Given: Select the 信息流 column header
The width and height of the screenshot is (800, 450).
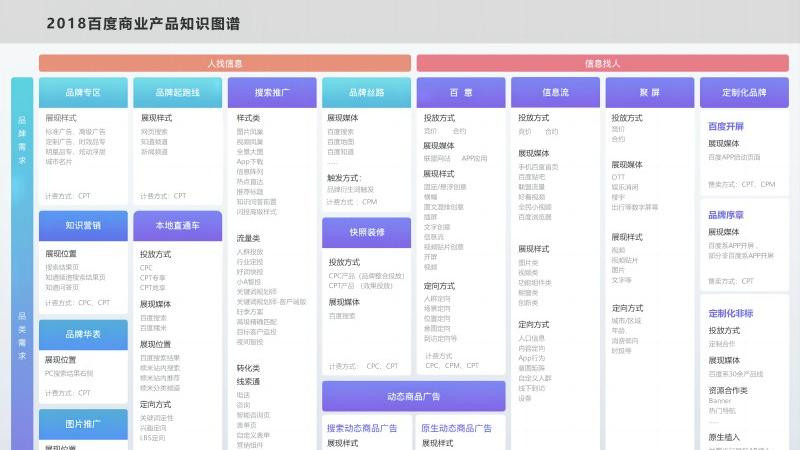Looking at the screenshot, I should coord(555,92).
